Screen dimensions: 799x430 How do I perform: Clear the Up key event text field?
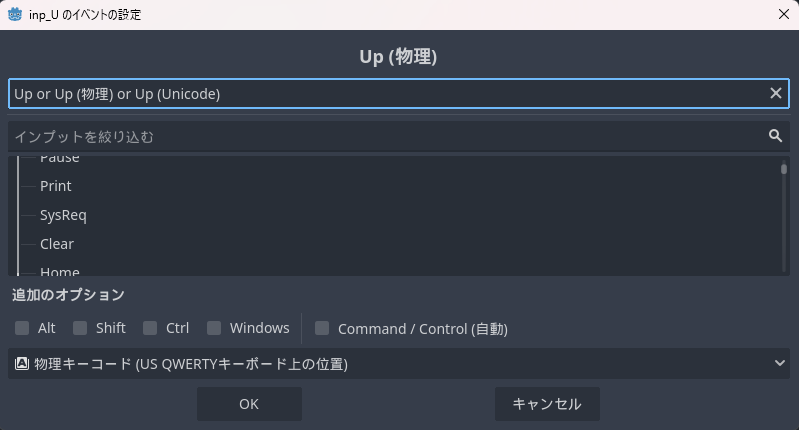[x=775, y=93]
